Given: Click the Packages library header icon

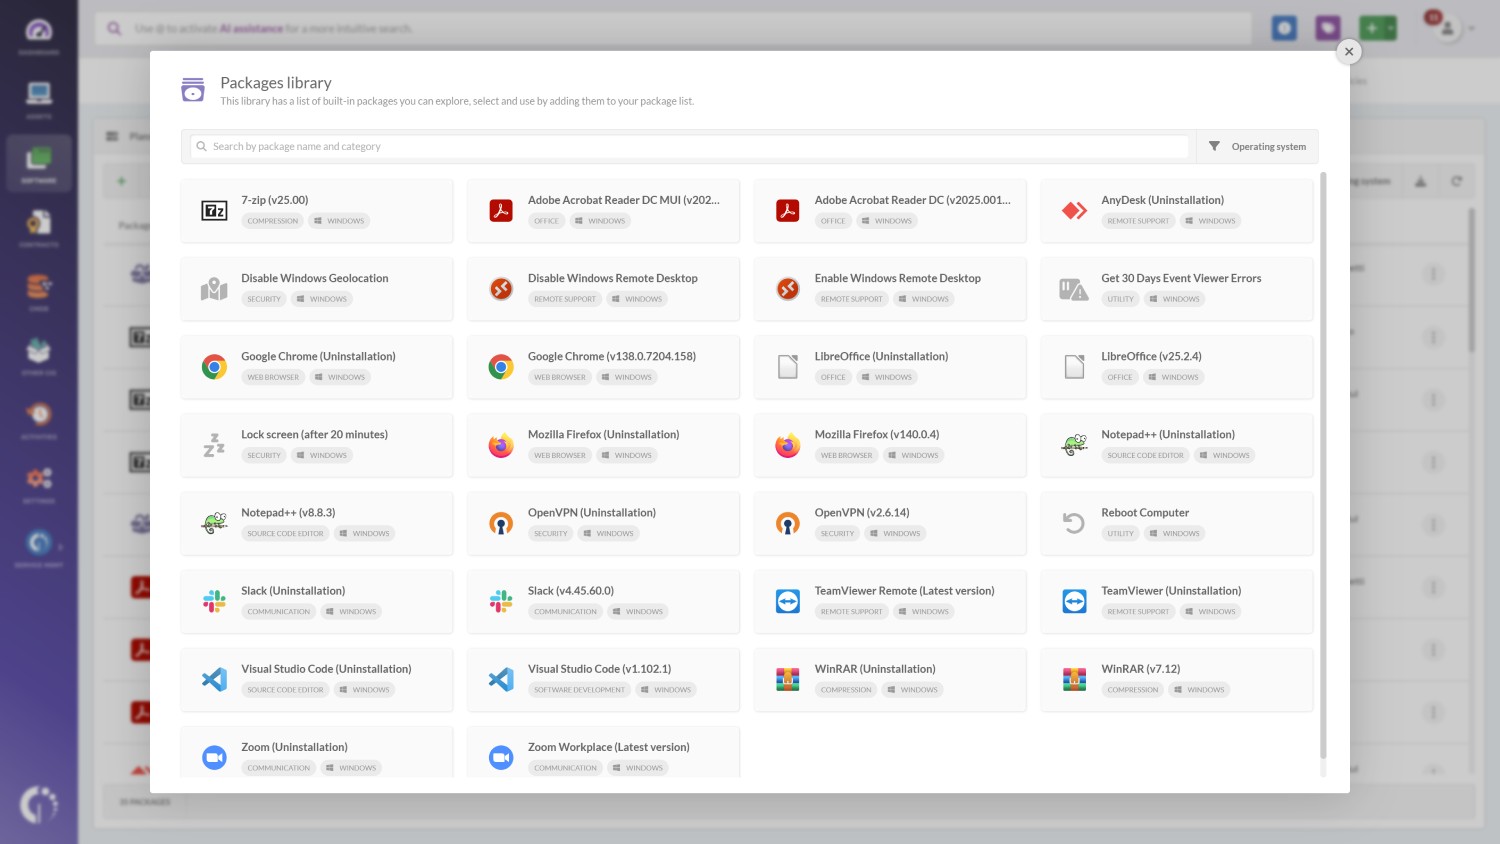Looking at the screenshot, I should [193, 90].
